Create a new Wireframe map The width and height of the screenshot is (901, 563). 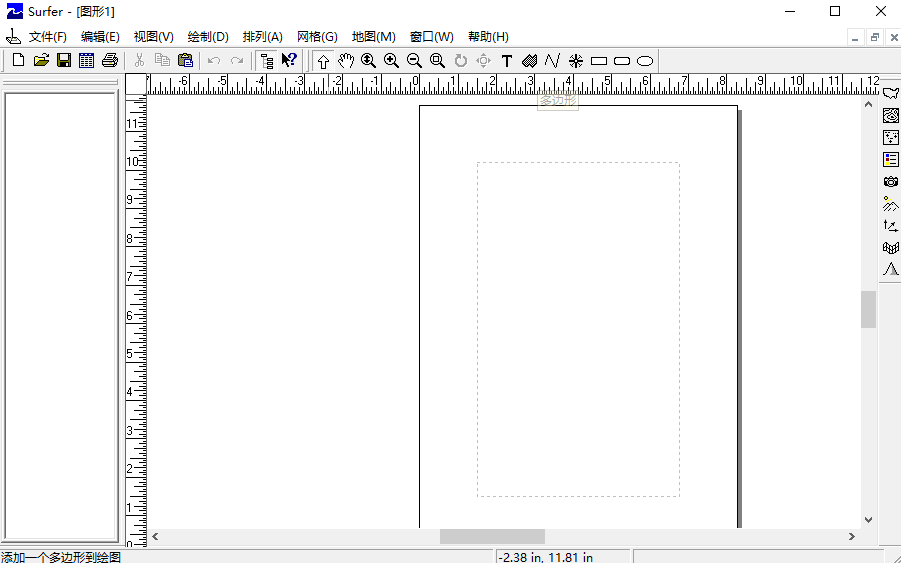(891, 248)
